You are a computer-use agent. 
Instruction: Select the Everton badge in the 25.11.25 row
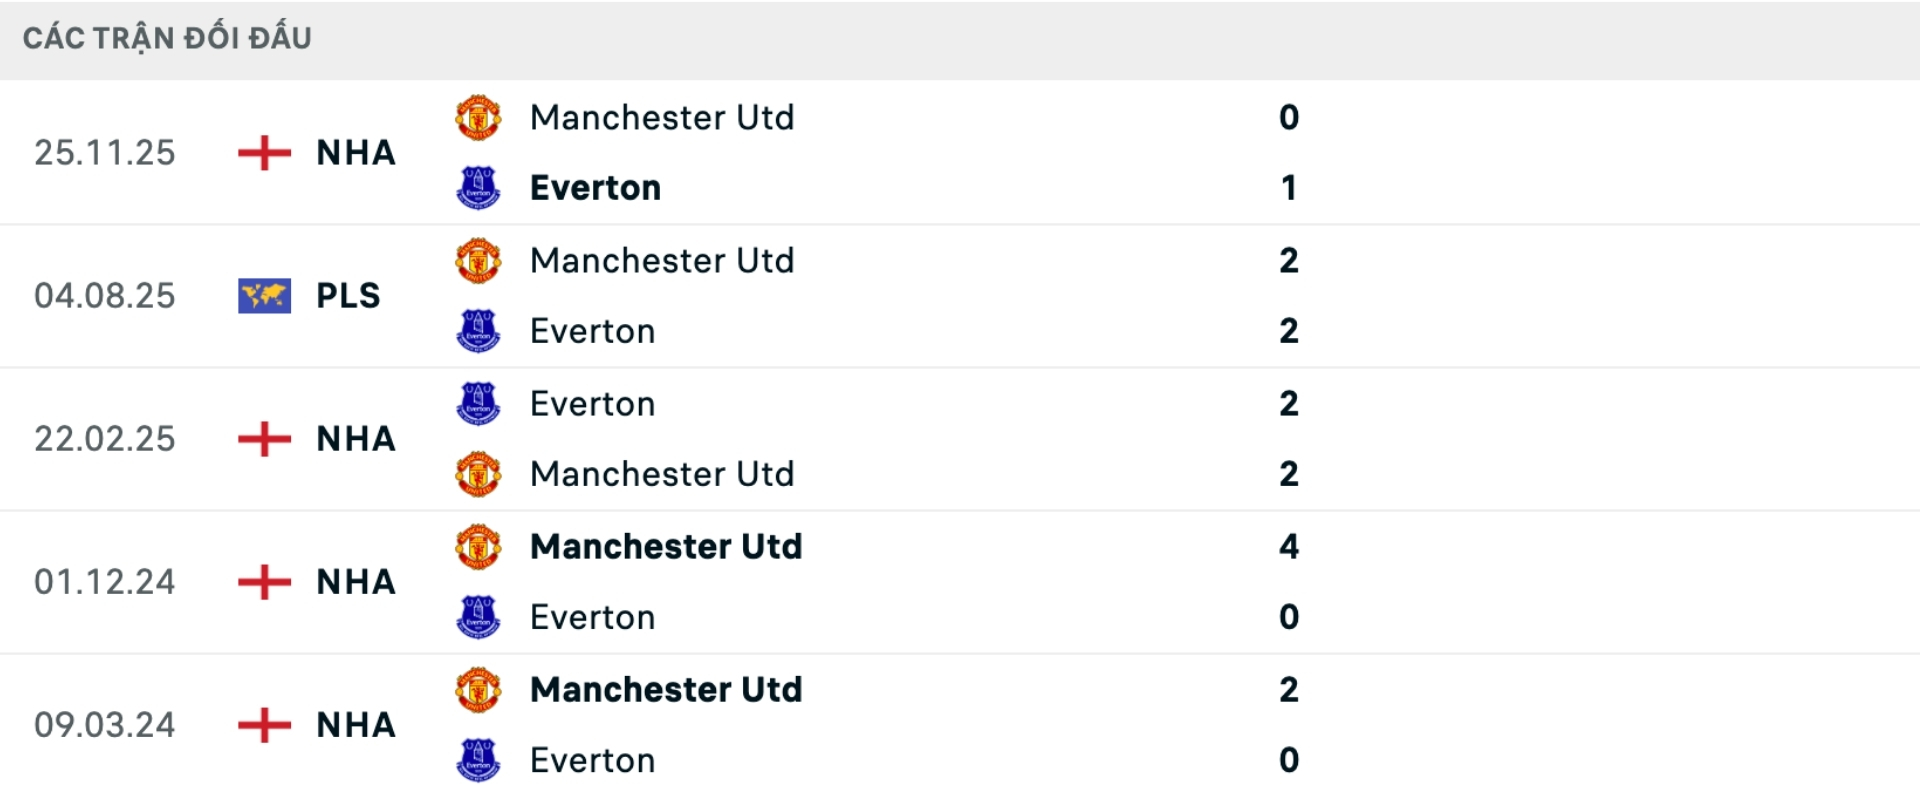[x=479, y=188]
